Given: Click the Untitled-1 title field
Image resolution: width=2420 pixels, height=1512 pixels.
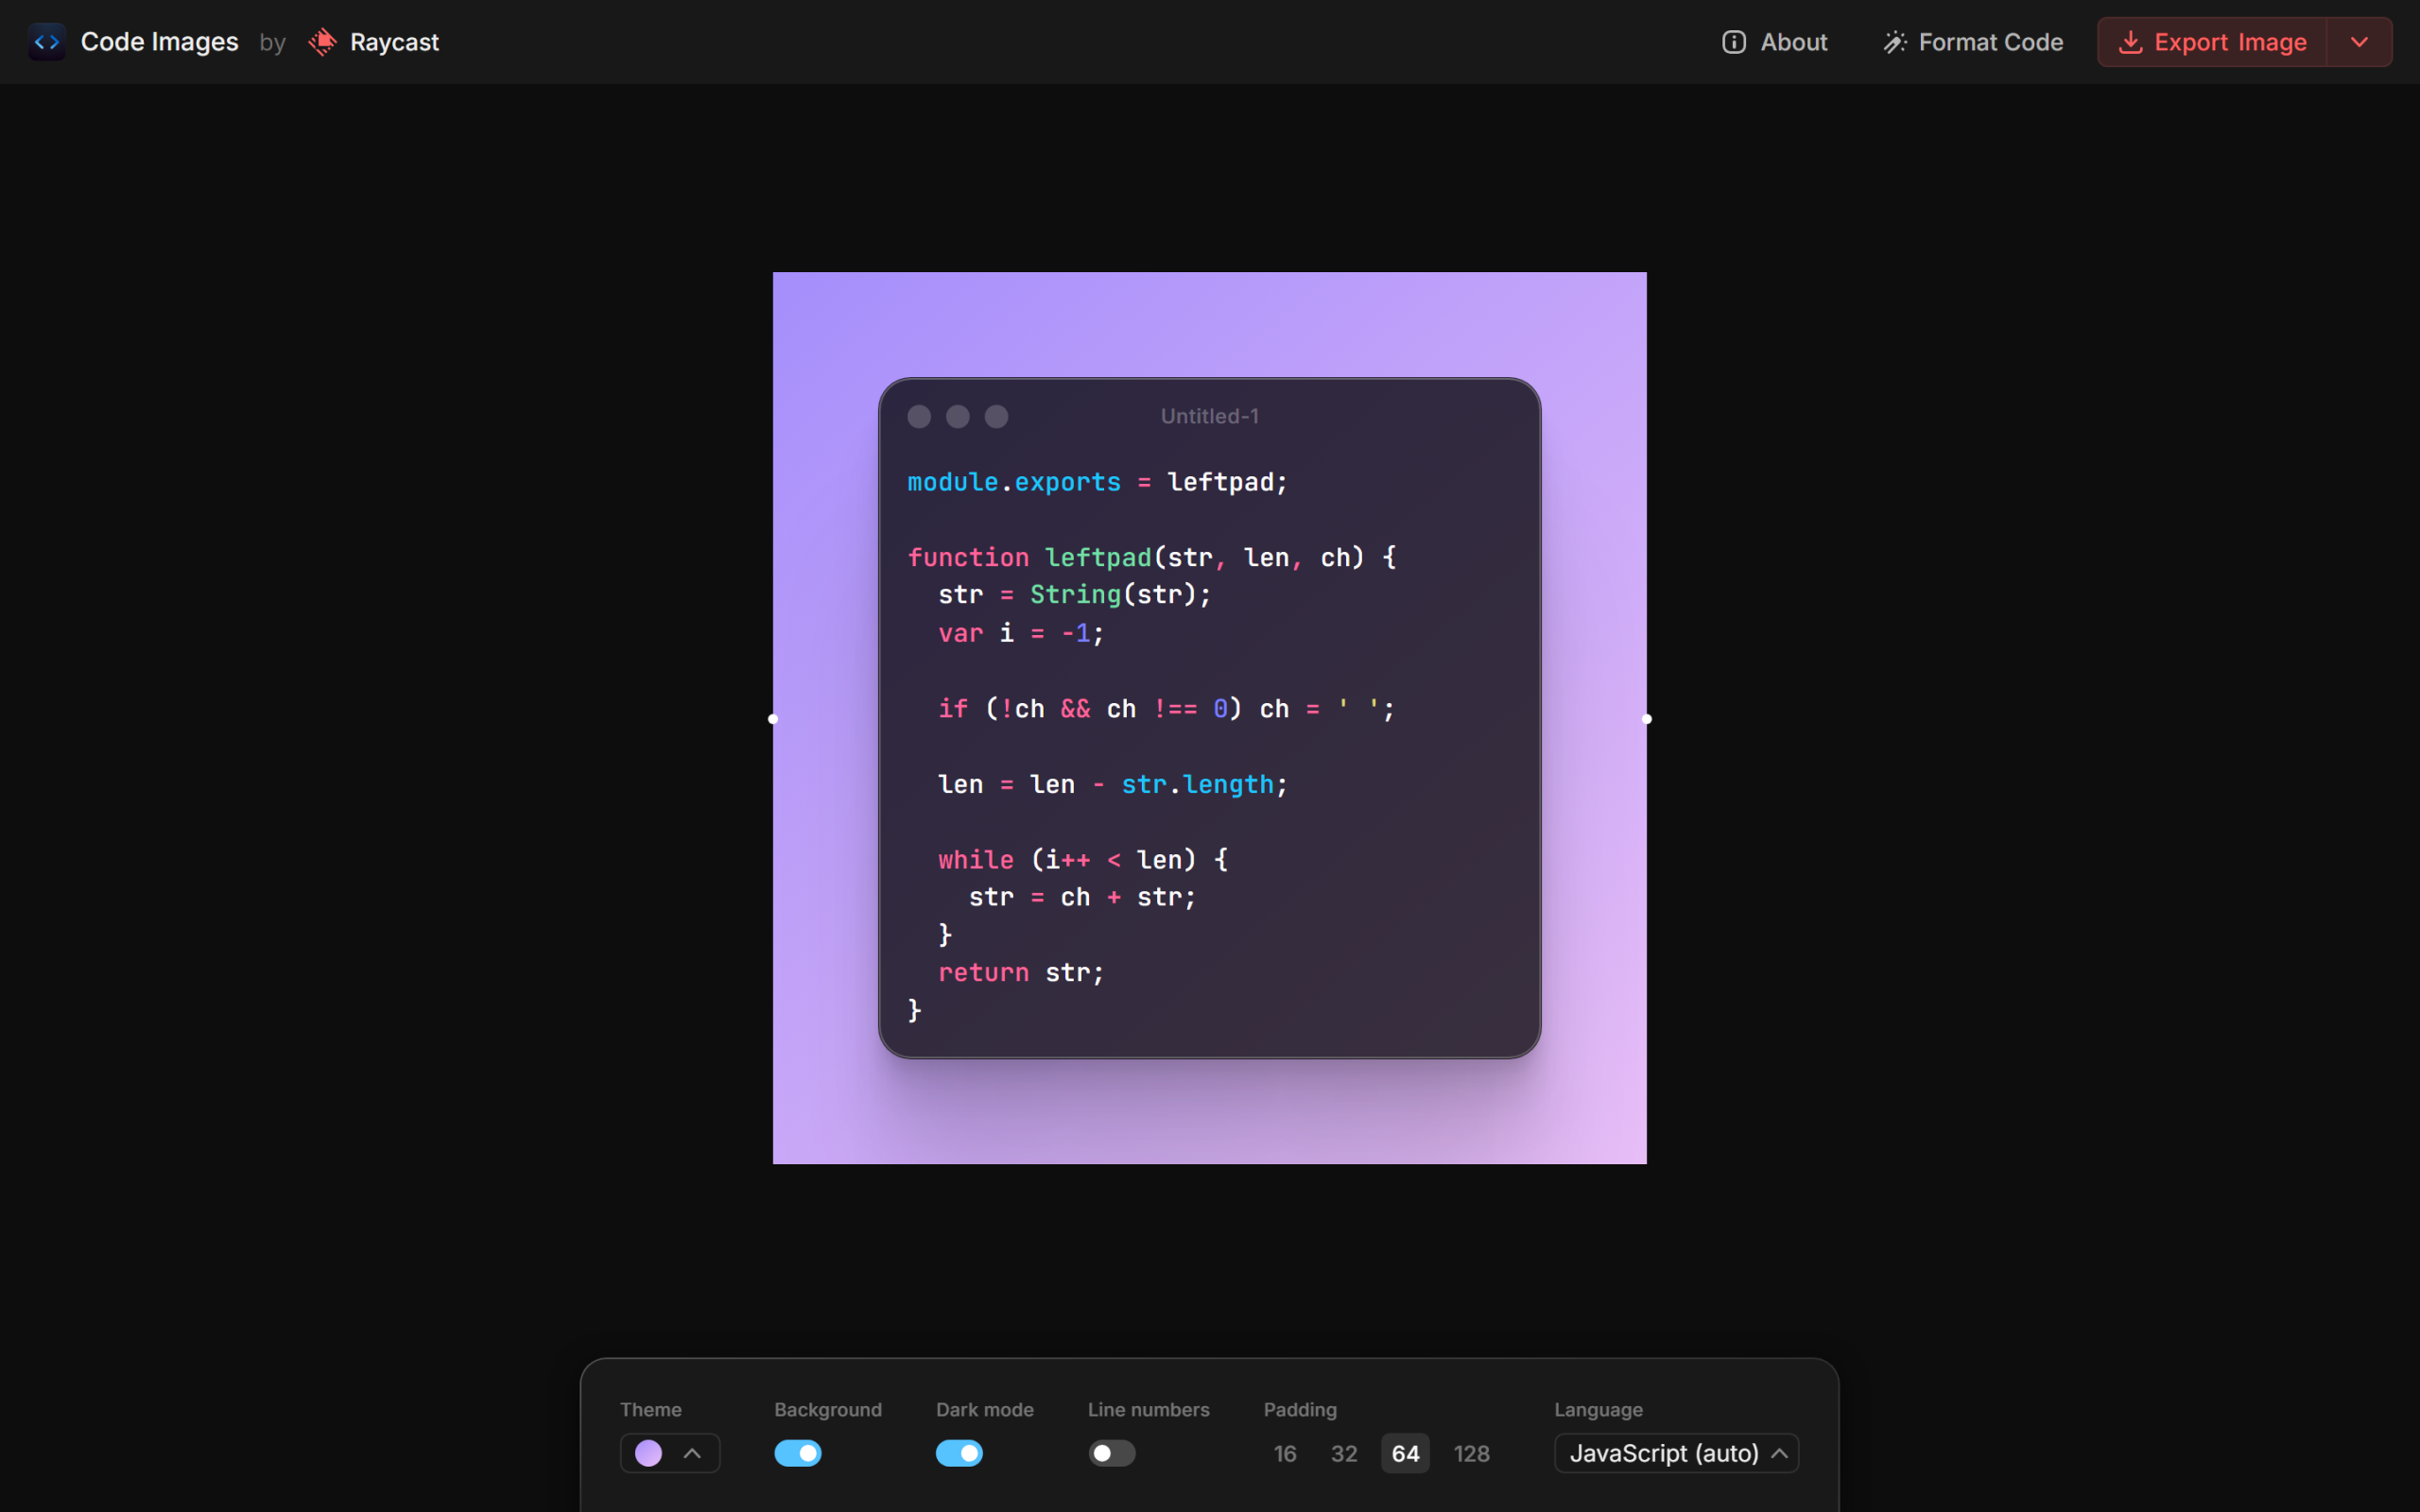Looking at the screenshot, I should click(1209, 416).
